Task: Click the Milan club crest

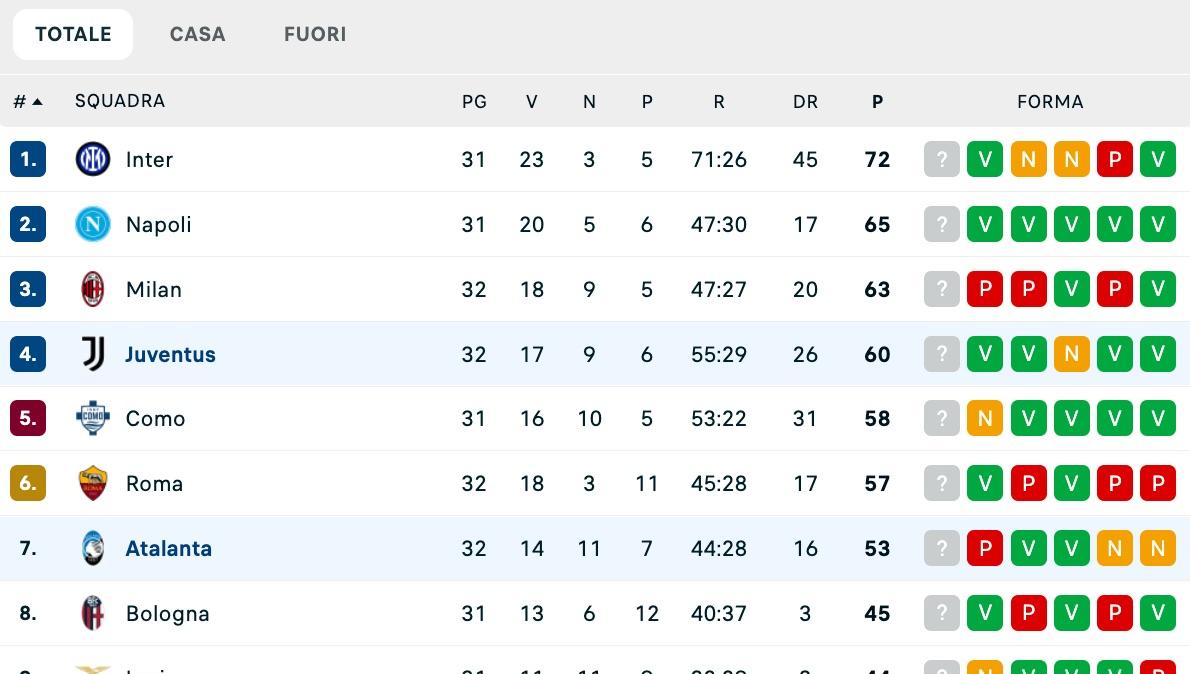Action: pos(92,289)
